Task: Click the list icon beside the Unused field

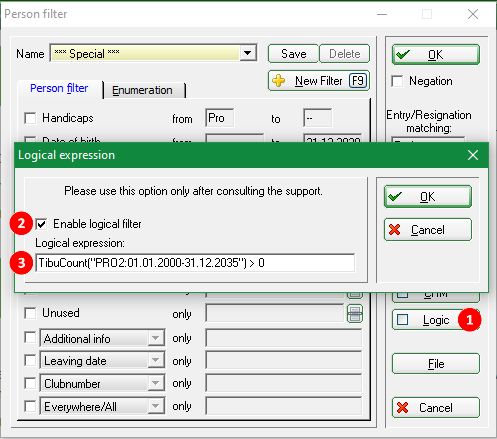Action: 355,314
